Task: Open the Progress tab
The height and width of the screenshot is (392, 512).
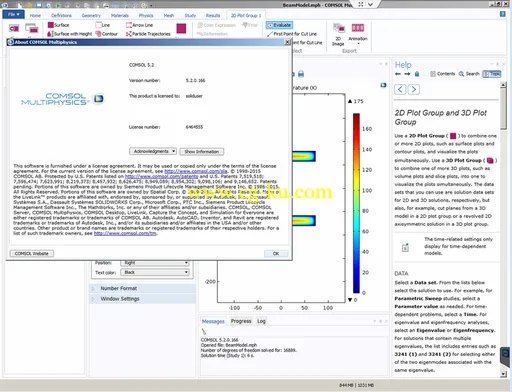Action: point(241,321)
